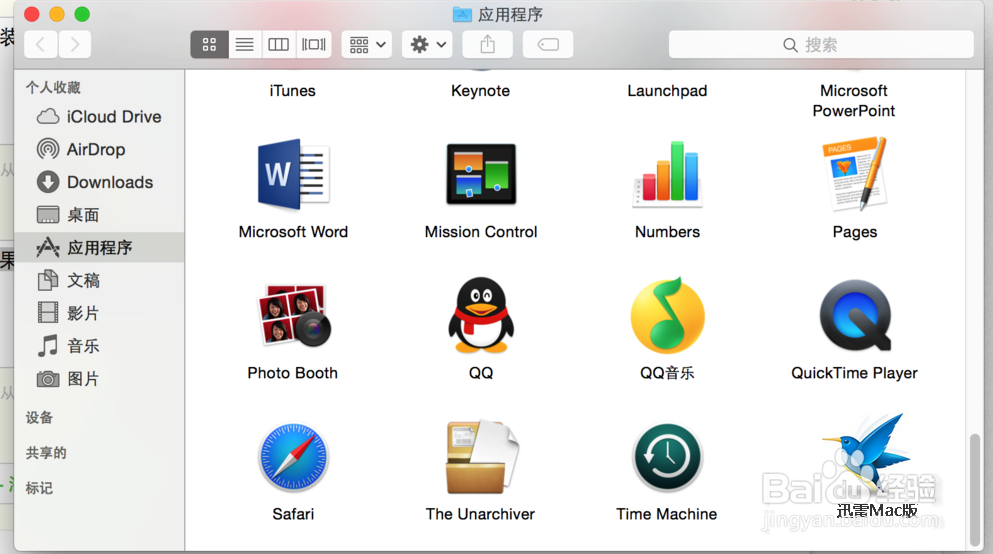
Task: Click the vertical scrollbar thumb
Action: (x=975, y=489)
